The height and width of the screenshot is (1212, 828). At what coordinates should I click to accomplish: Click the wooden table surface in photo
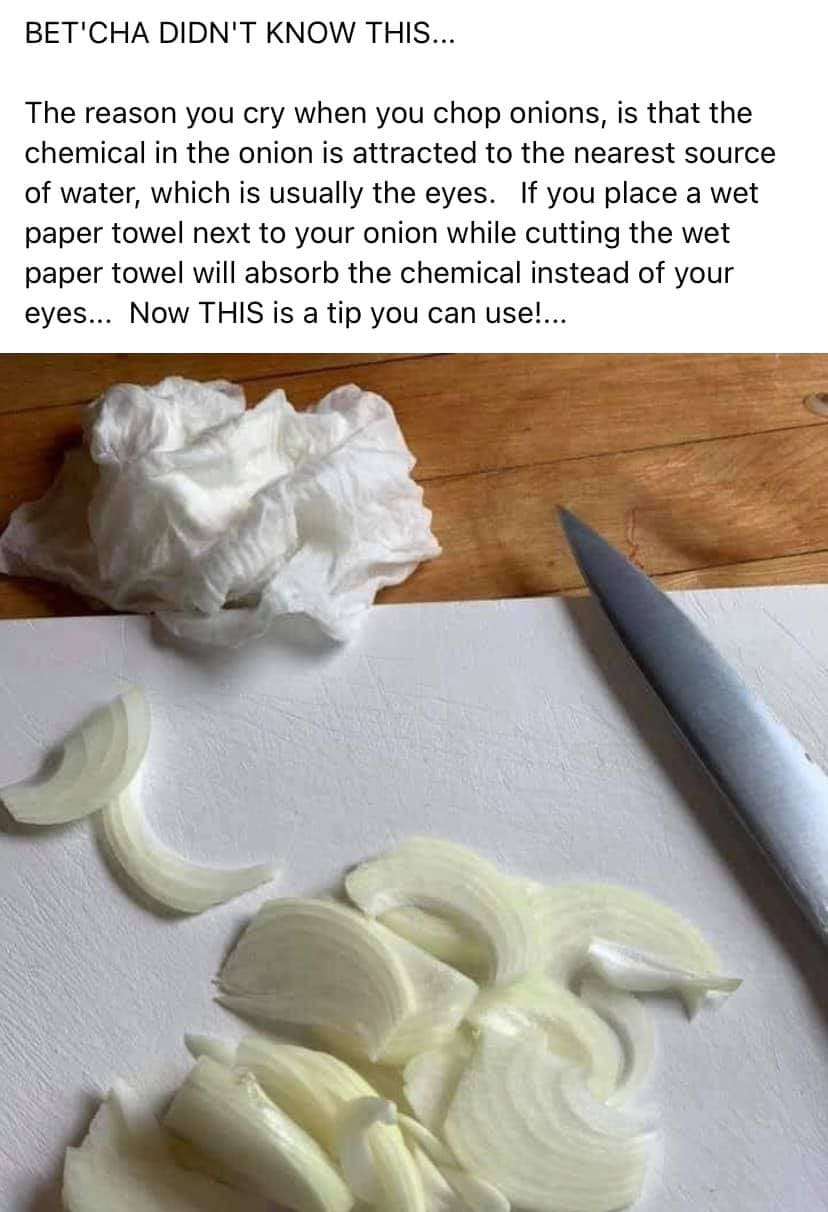(x=620, y=460)
